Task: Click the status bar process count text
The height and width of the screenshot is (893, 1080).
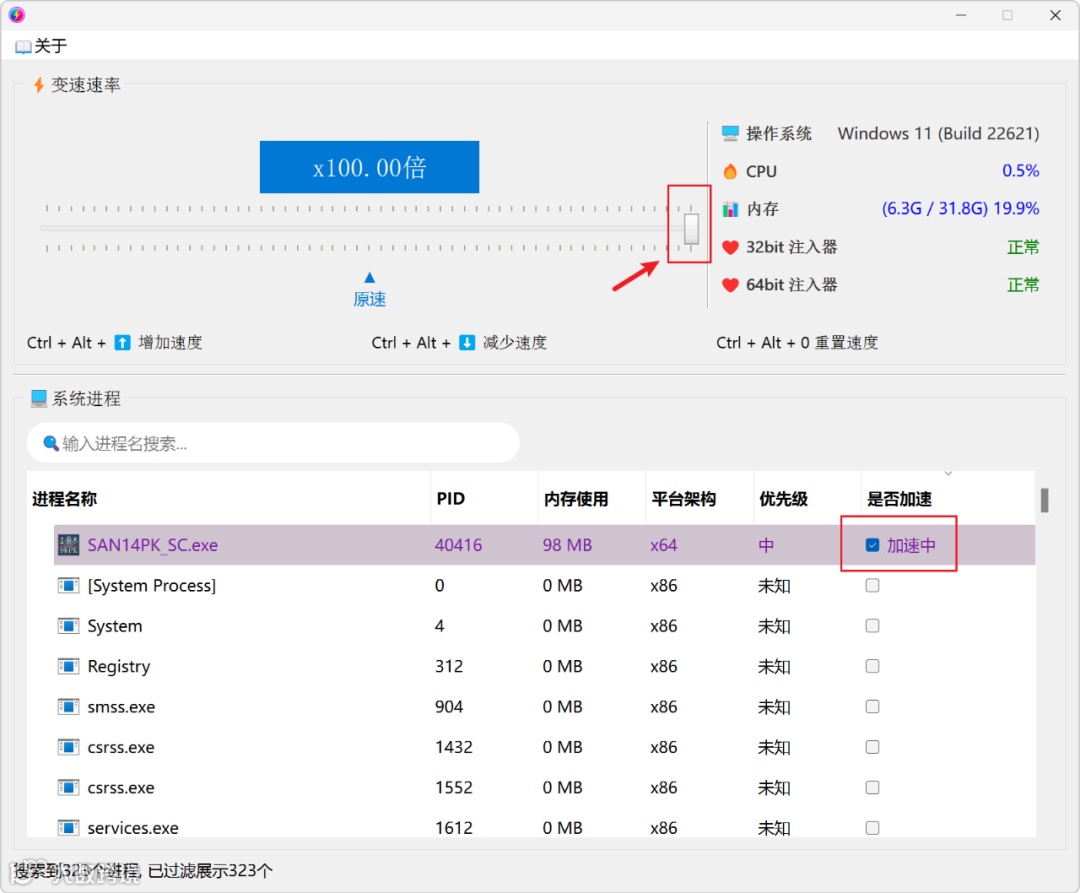Action: click(x=143, y=871)
